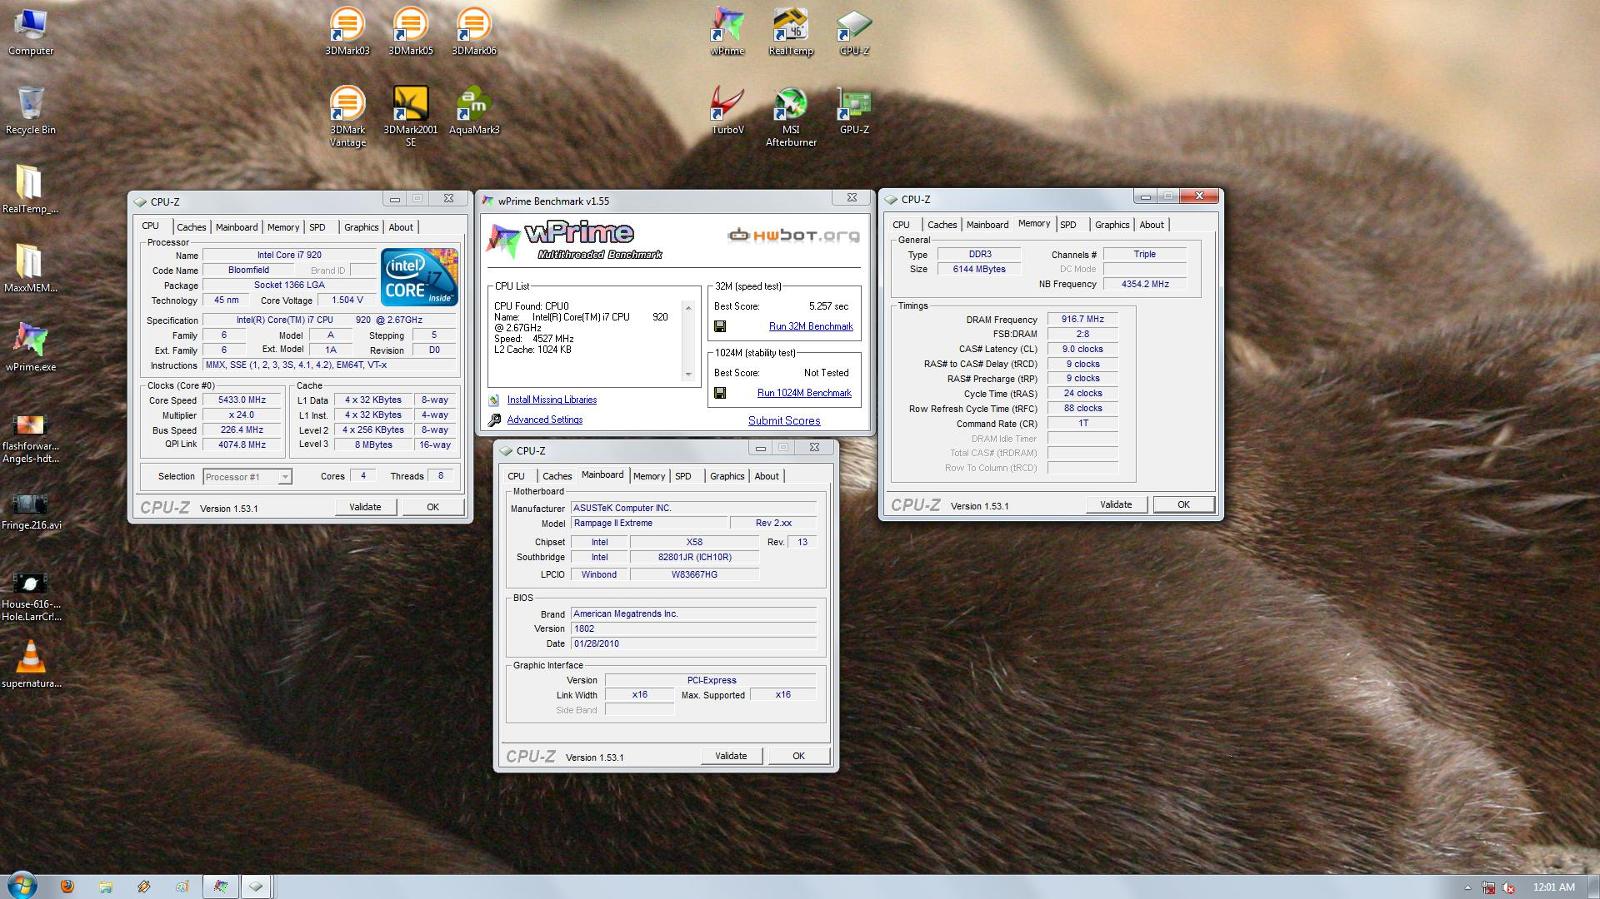Save the 32M score using floppy icon
This screenshot has height=899, width=1600.
[719, 326]
